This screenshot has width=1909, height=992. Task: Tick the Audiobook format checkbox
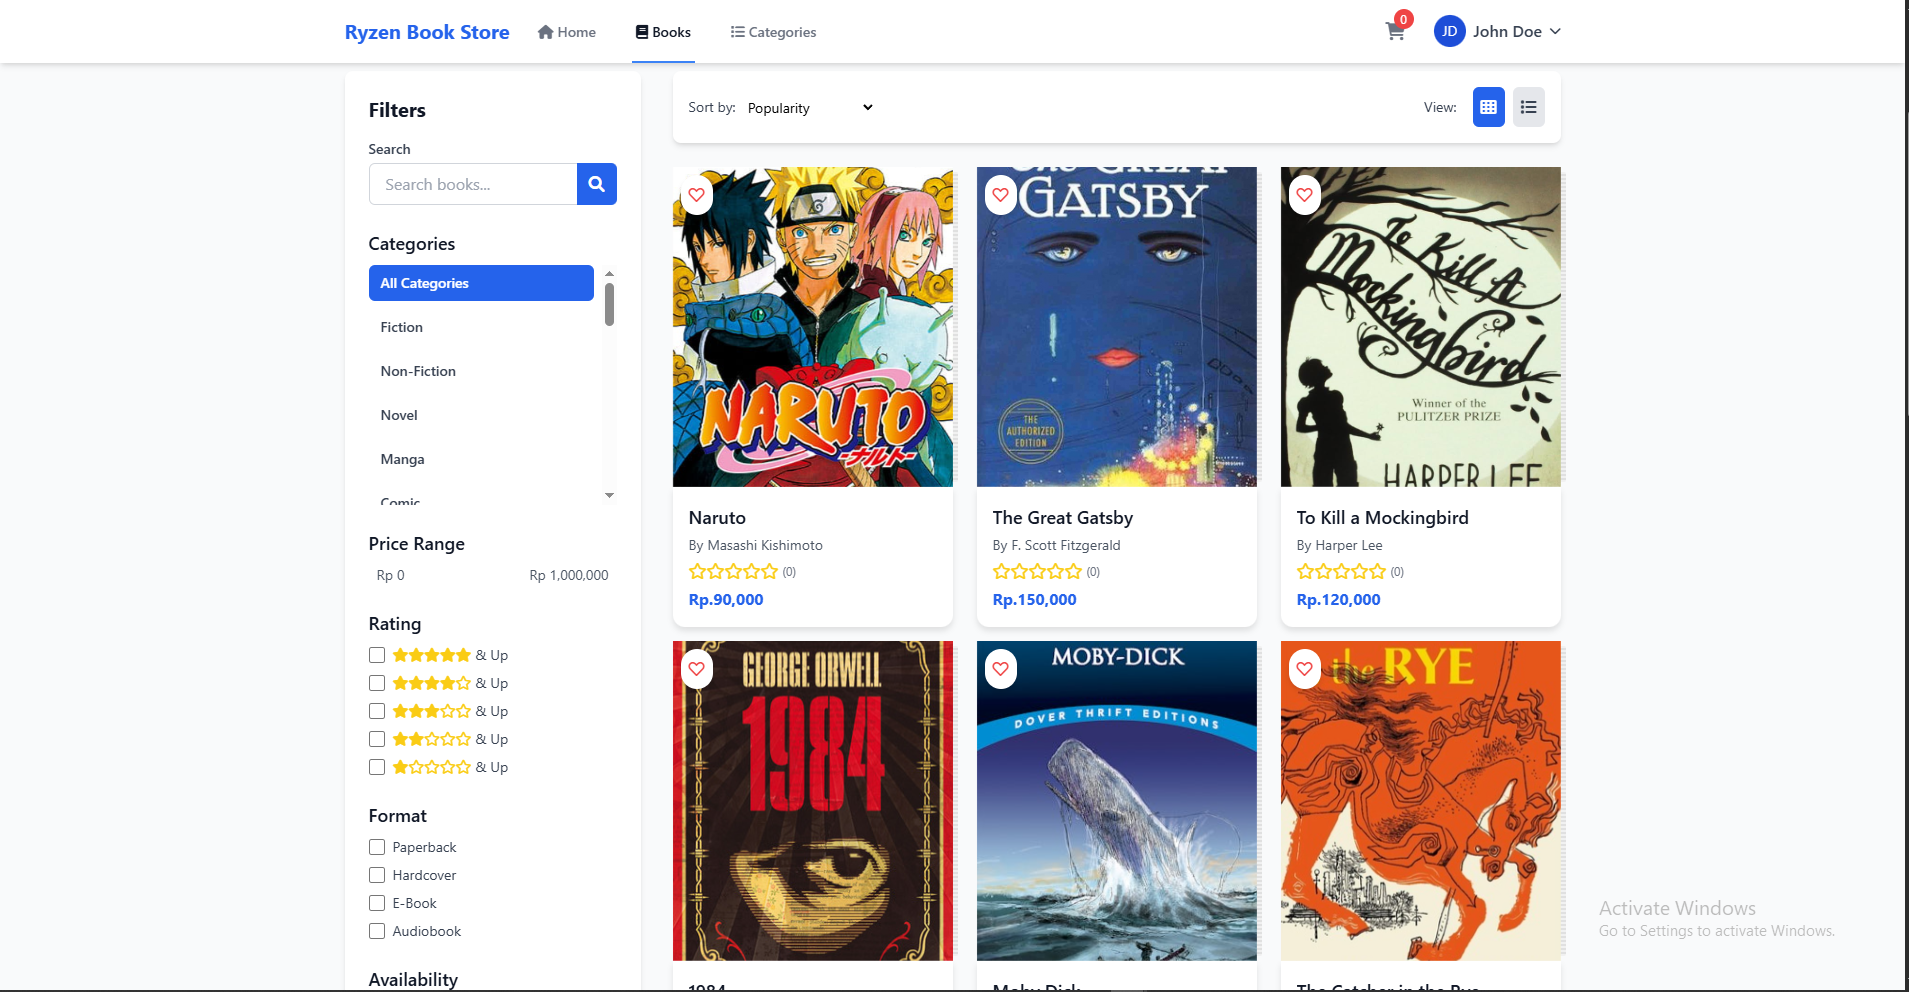coord(377,931)
